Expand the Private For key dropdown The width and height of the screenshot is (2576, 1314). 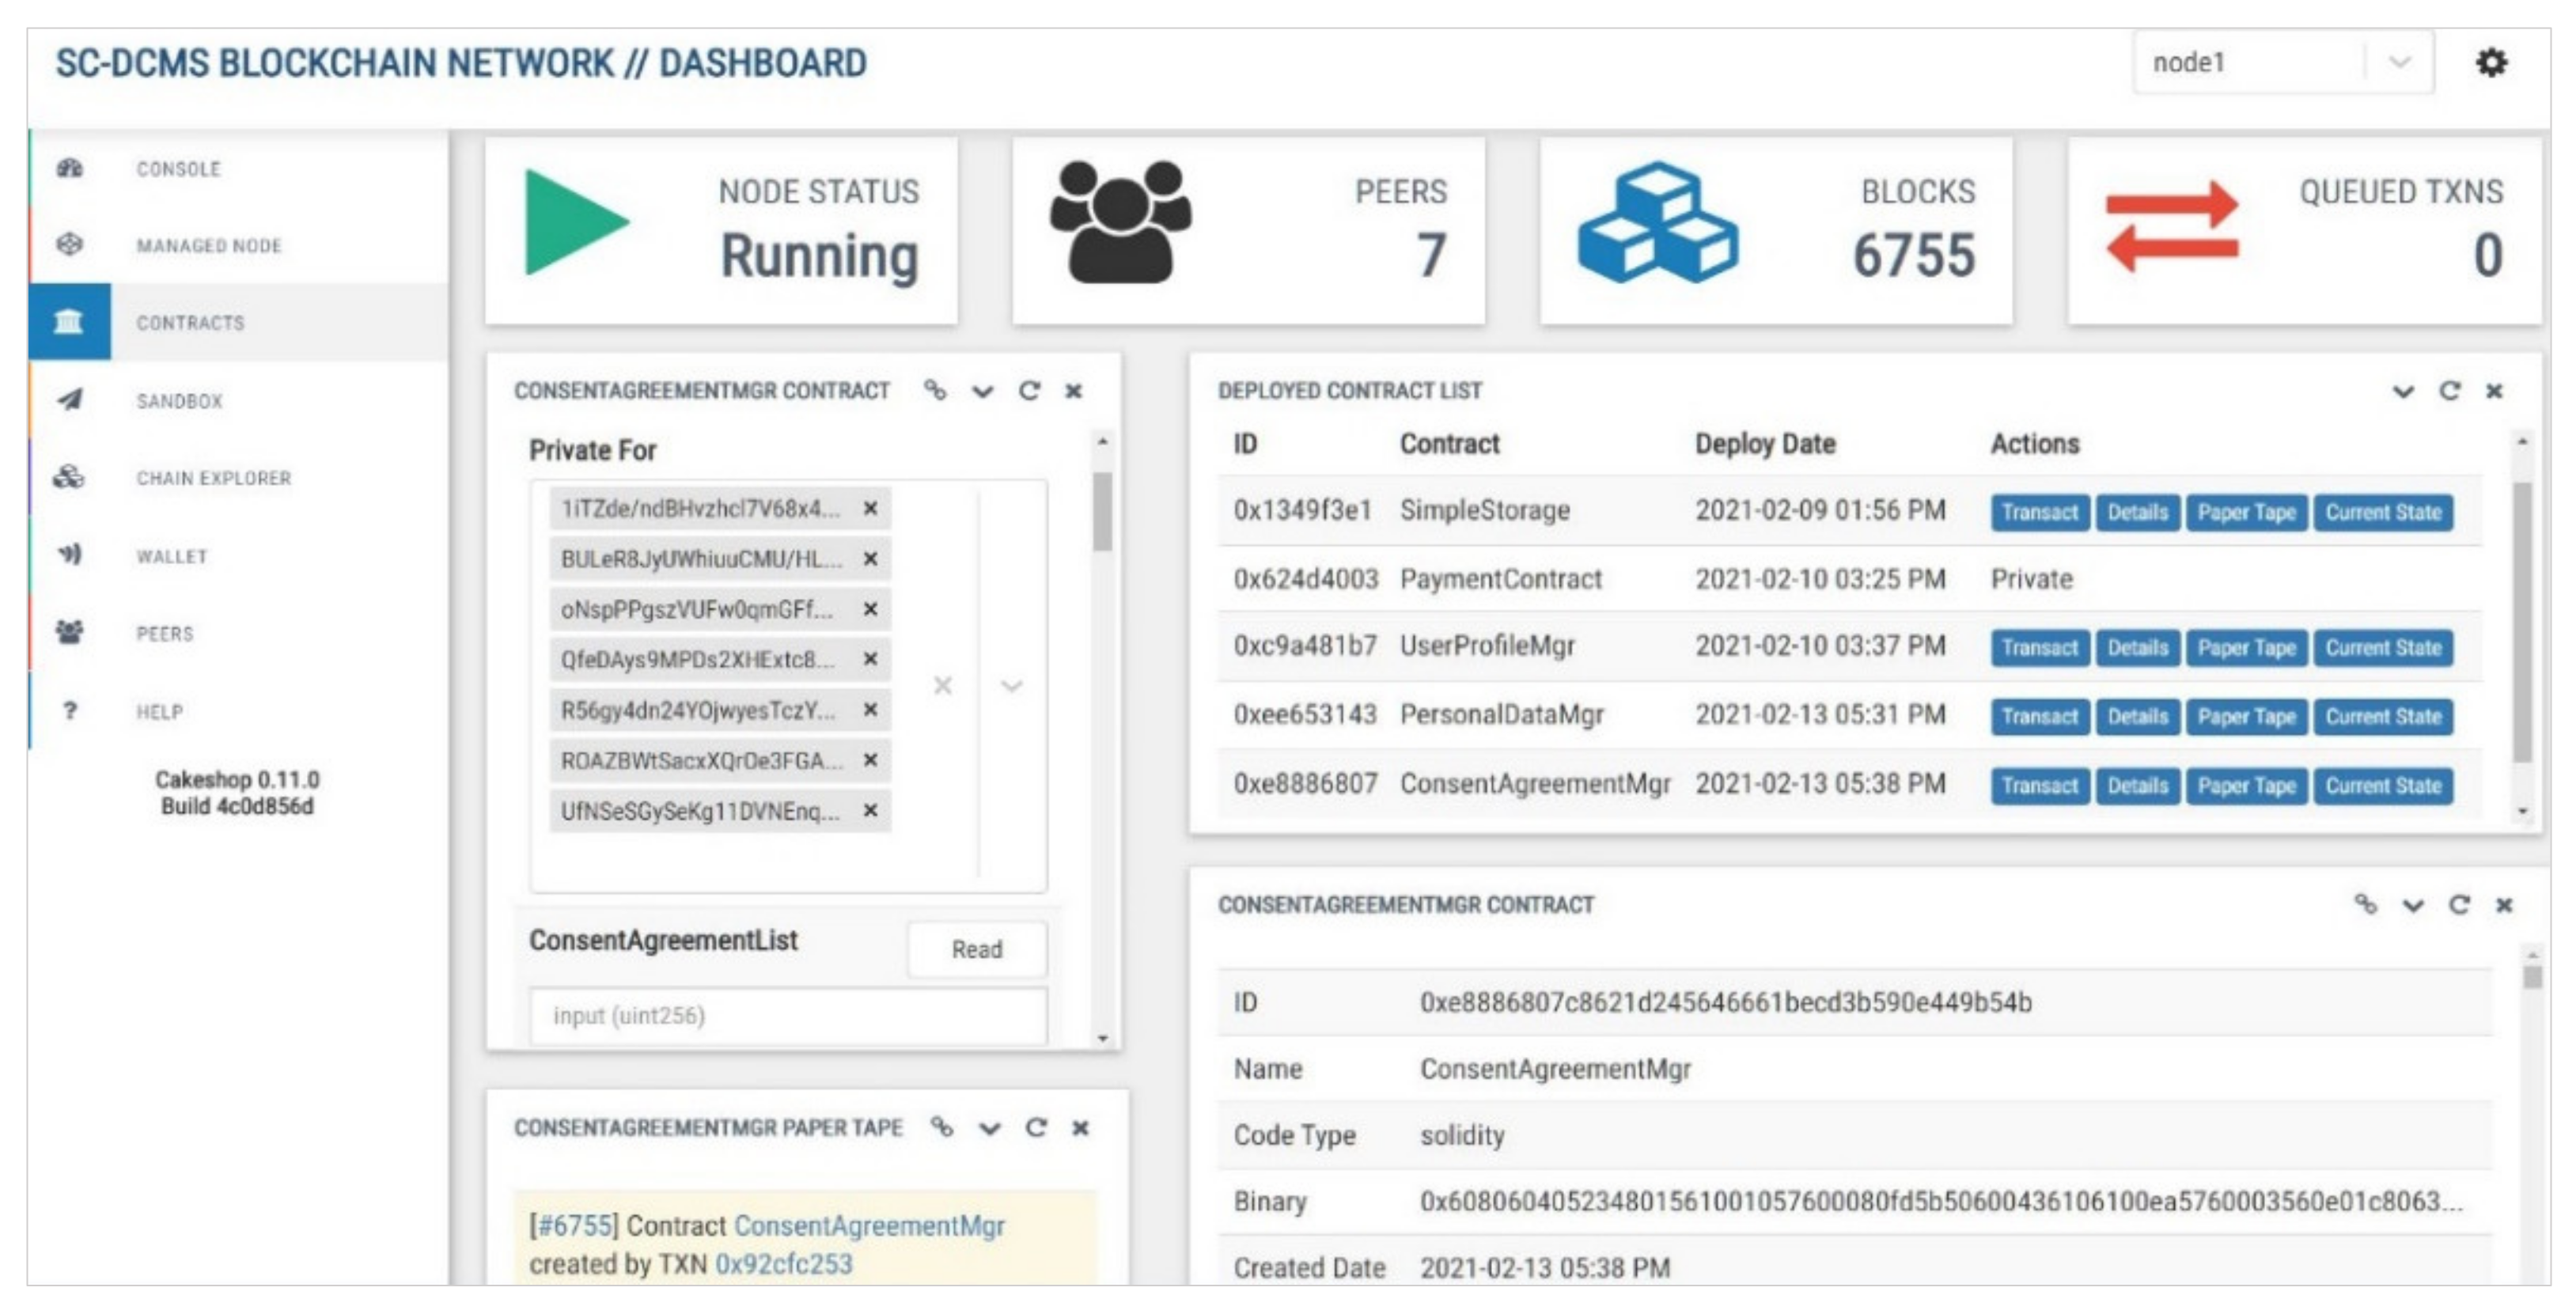coord(1012,686)
